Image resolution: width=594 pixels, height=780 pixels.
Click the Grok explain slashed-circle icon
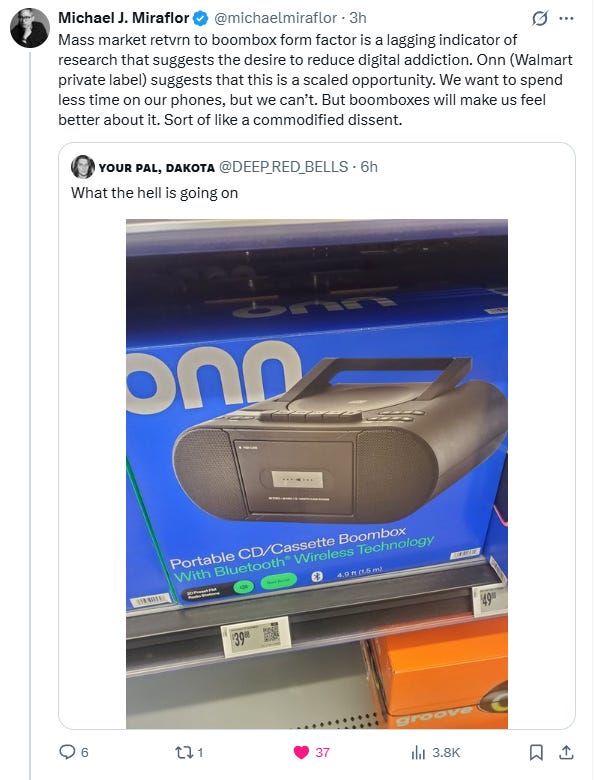point(539,18)
